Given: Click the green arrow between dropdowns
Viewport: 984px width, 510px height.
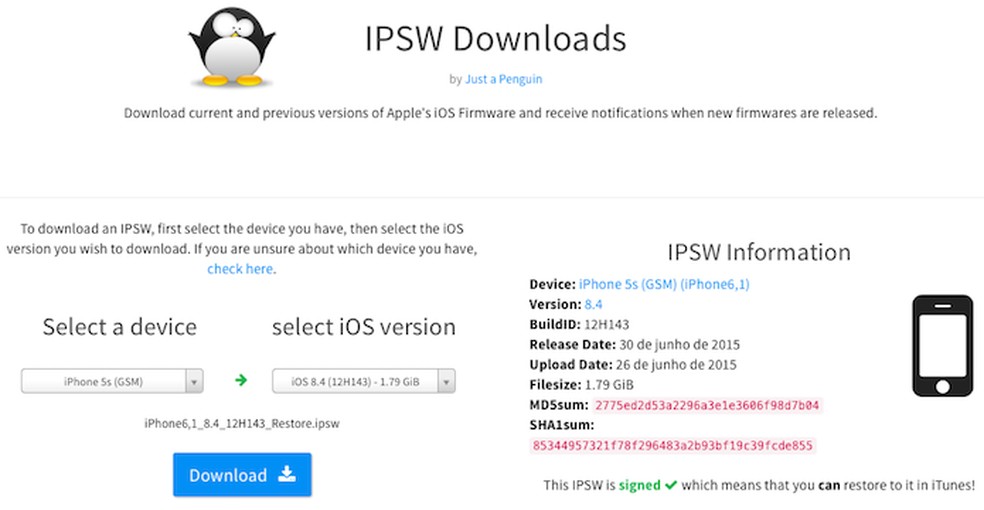Looking at the screenshot, I should pyautogui.click(x=240, y=380).
